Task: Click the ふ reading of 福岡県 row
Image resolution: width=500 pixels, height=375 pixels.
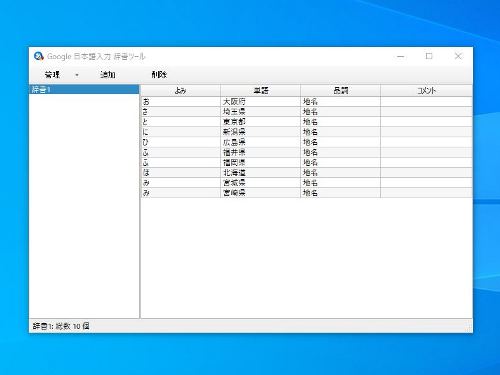Action: [x=180, y=163]
